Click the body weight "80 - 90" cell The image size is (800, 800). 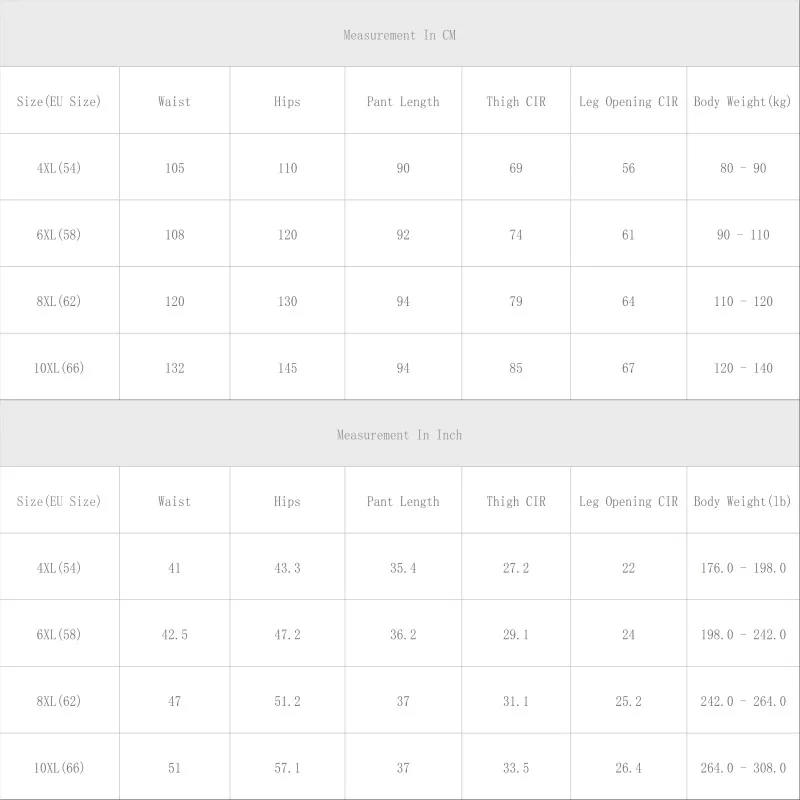click(743, 168)
